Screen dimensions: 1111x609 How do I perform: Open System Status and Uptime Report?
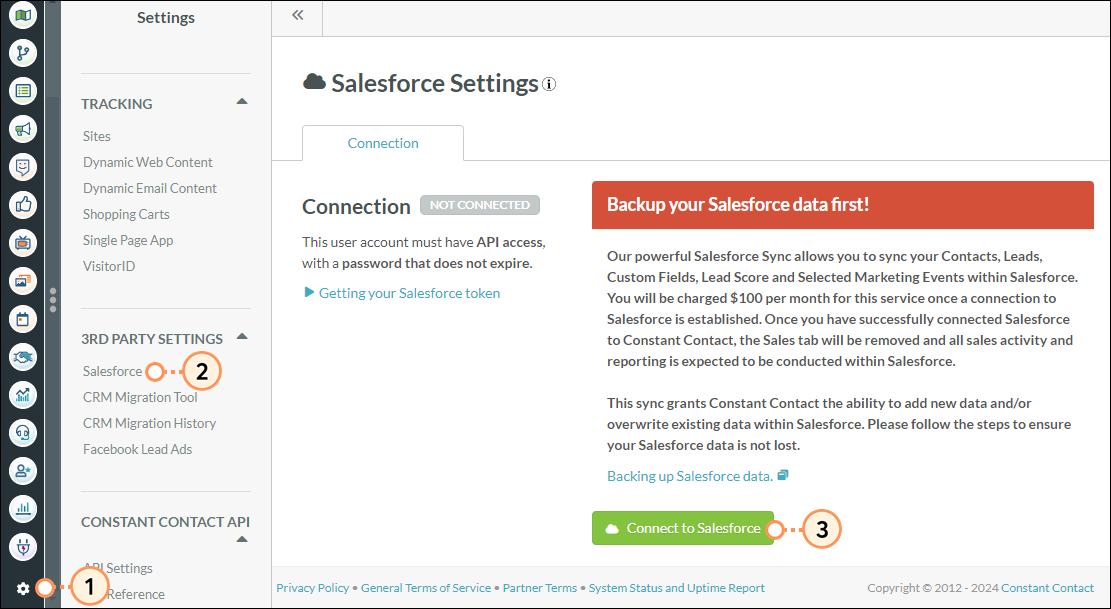tap(677, 588)
